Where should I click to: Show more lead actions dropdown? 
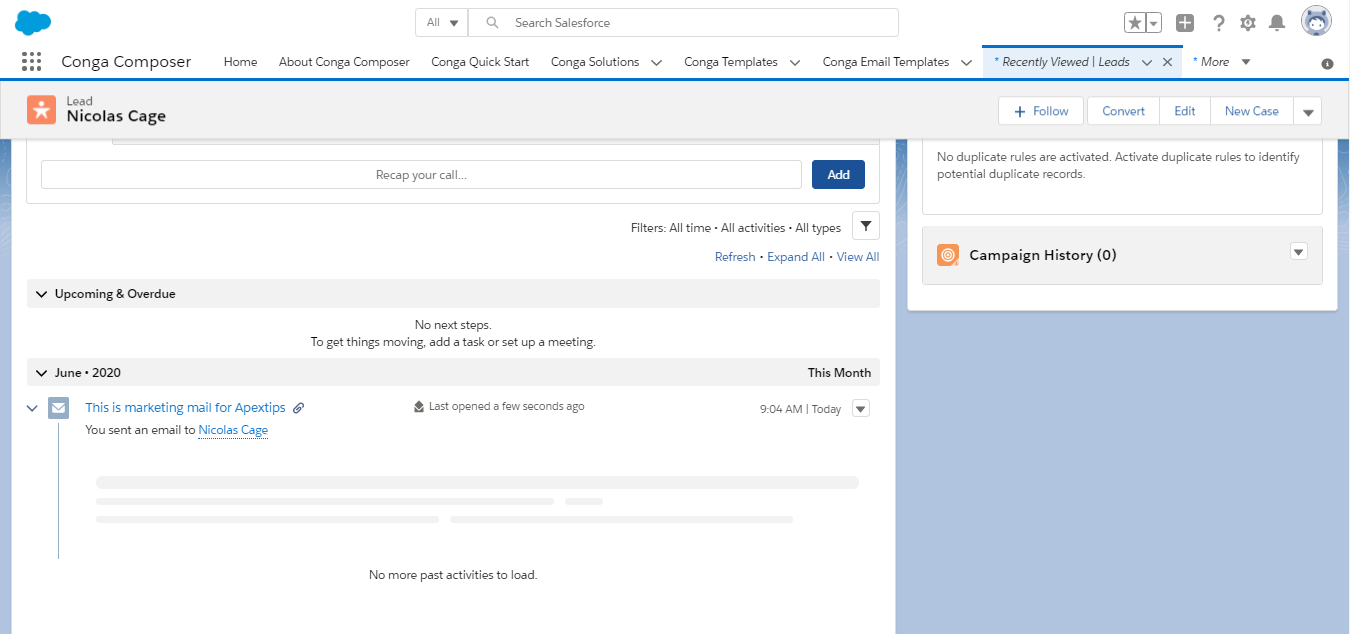pyautogui.click(x=1308, y=111)
